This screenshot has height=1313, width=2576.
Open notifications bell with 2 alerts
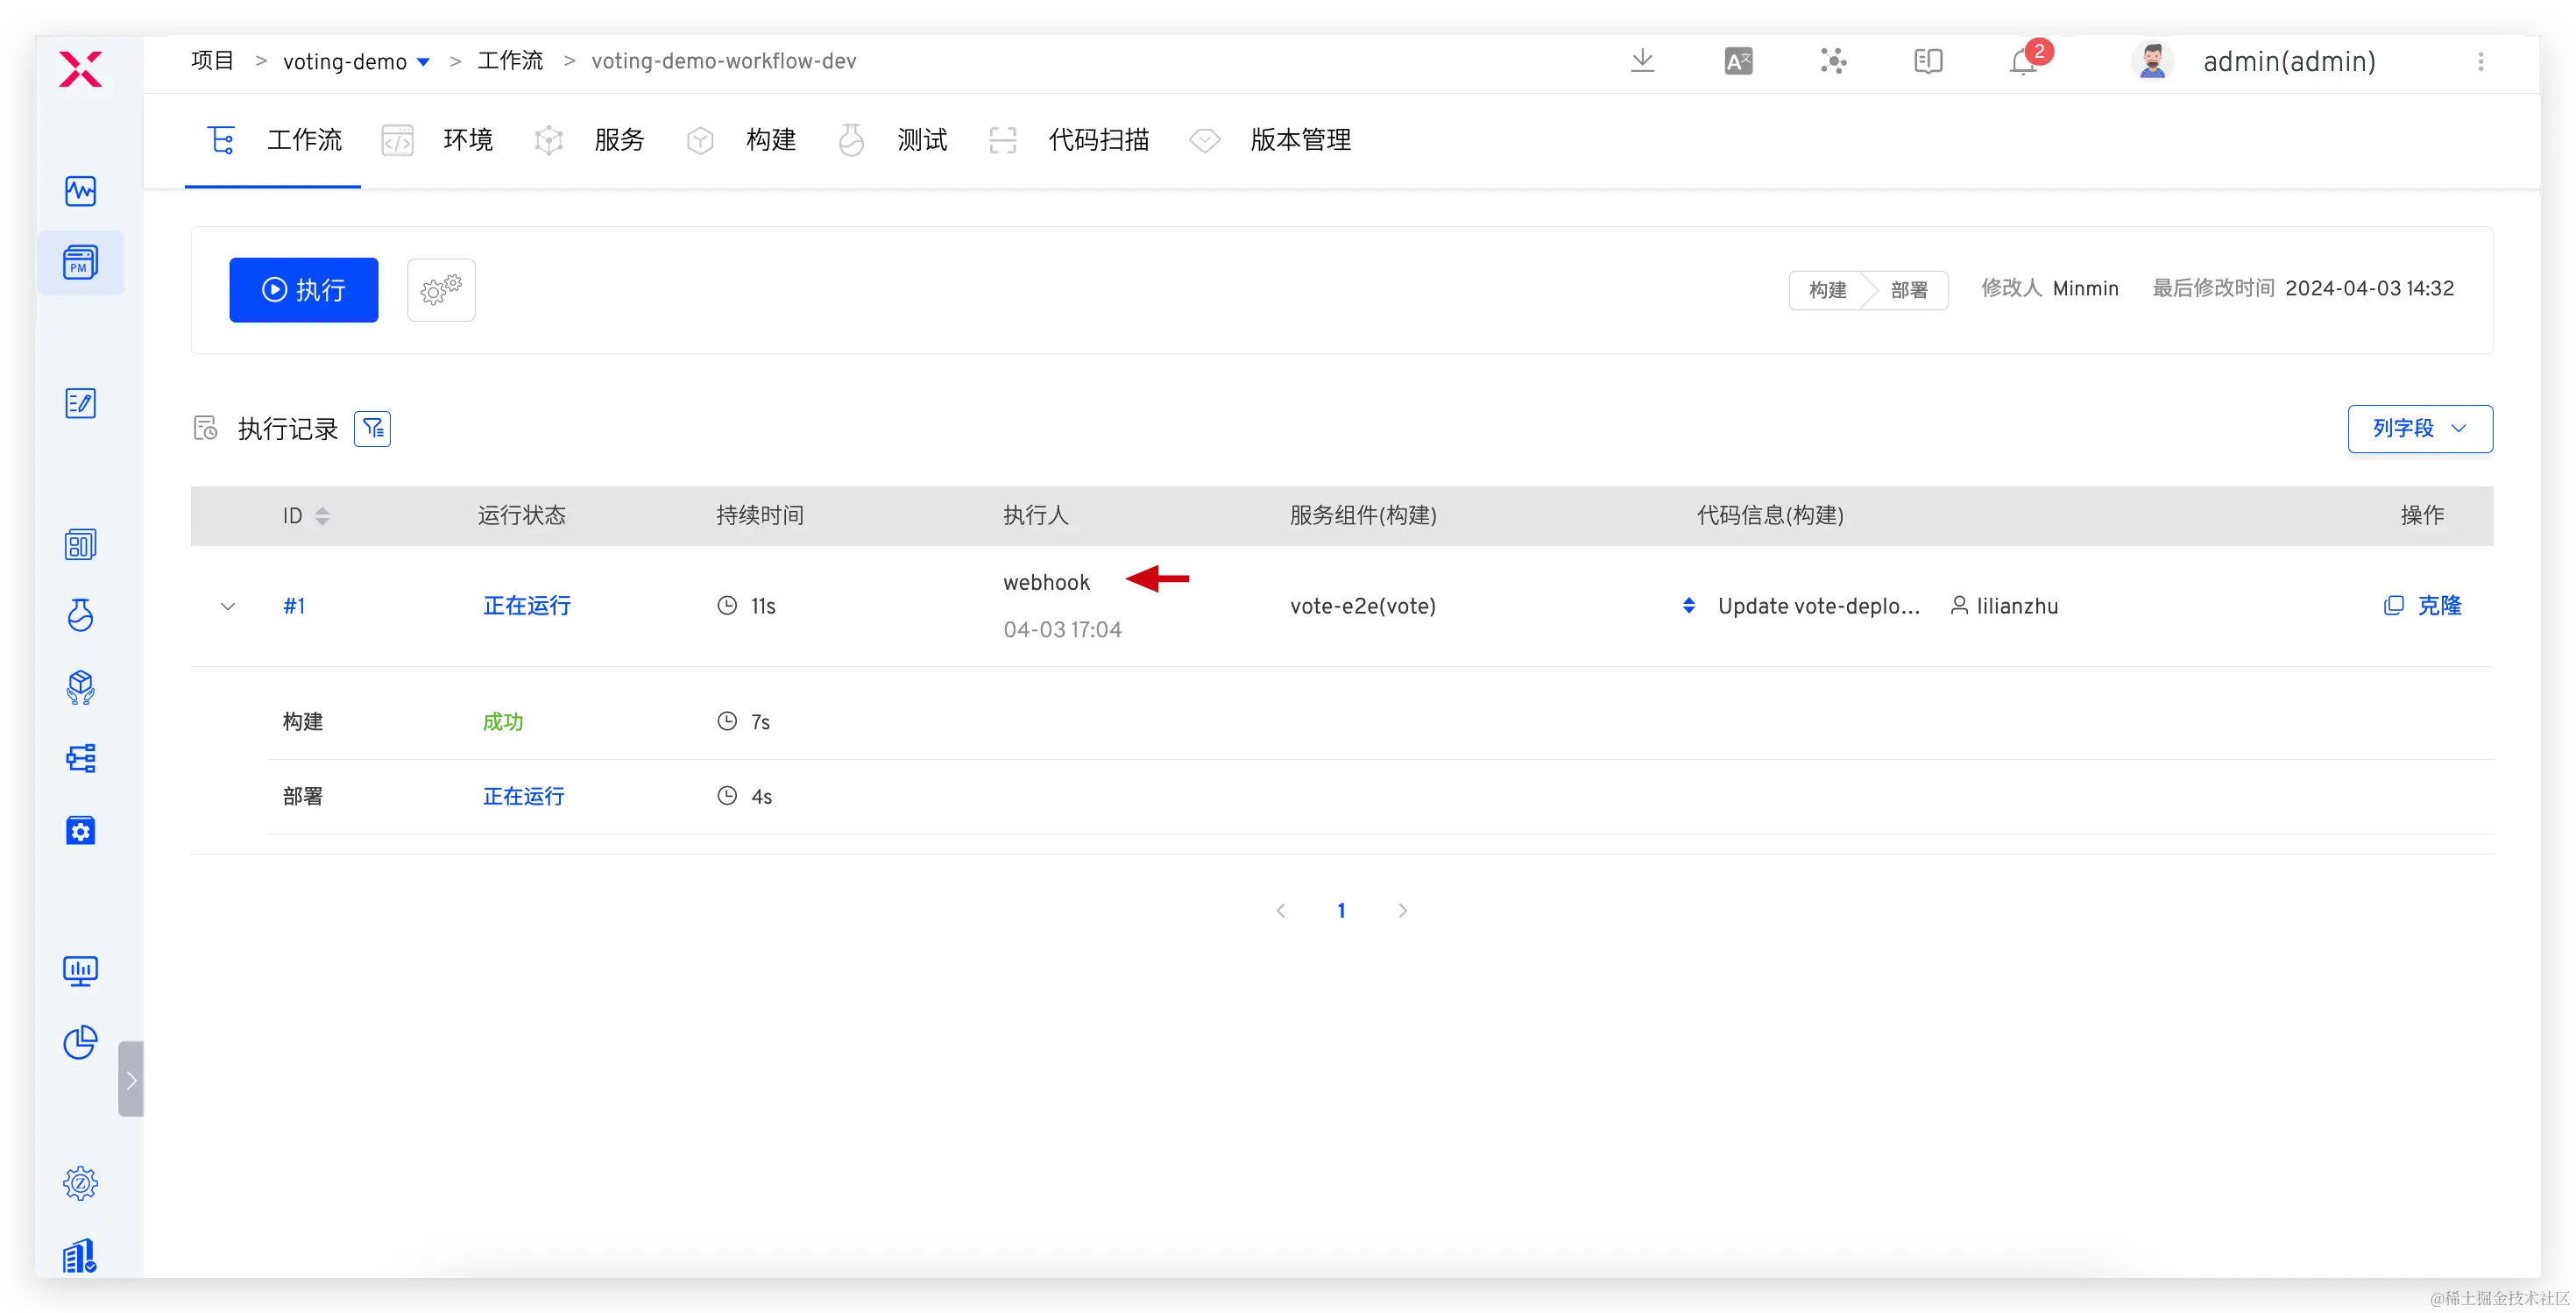pyautogui.click(x=2024, y=61)
